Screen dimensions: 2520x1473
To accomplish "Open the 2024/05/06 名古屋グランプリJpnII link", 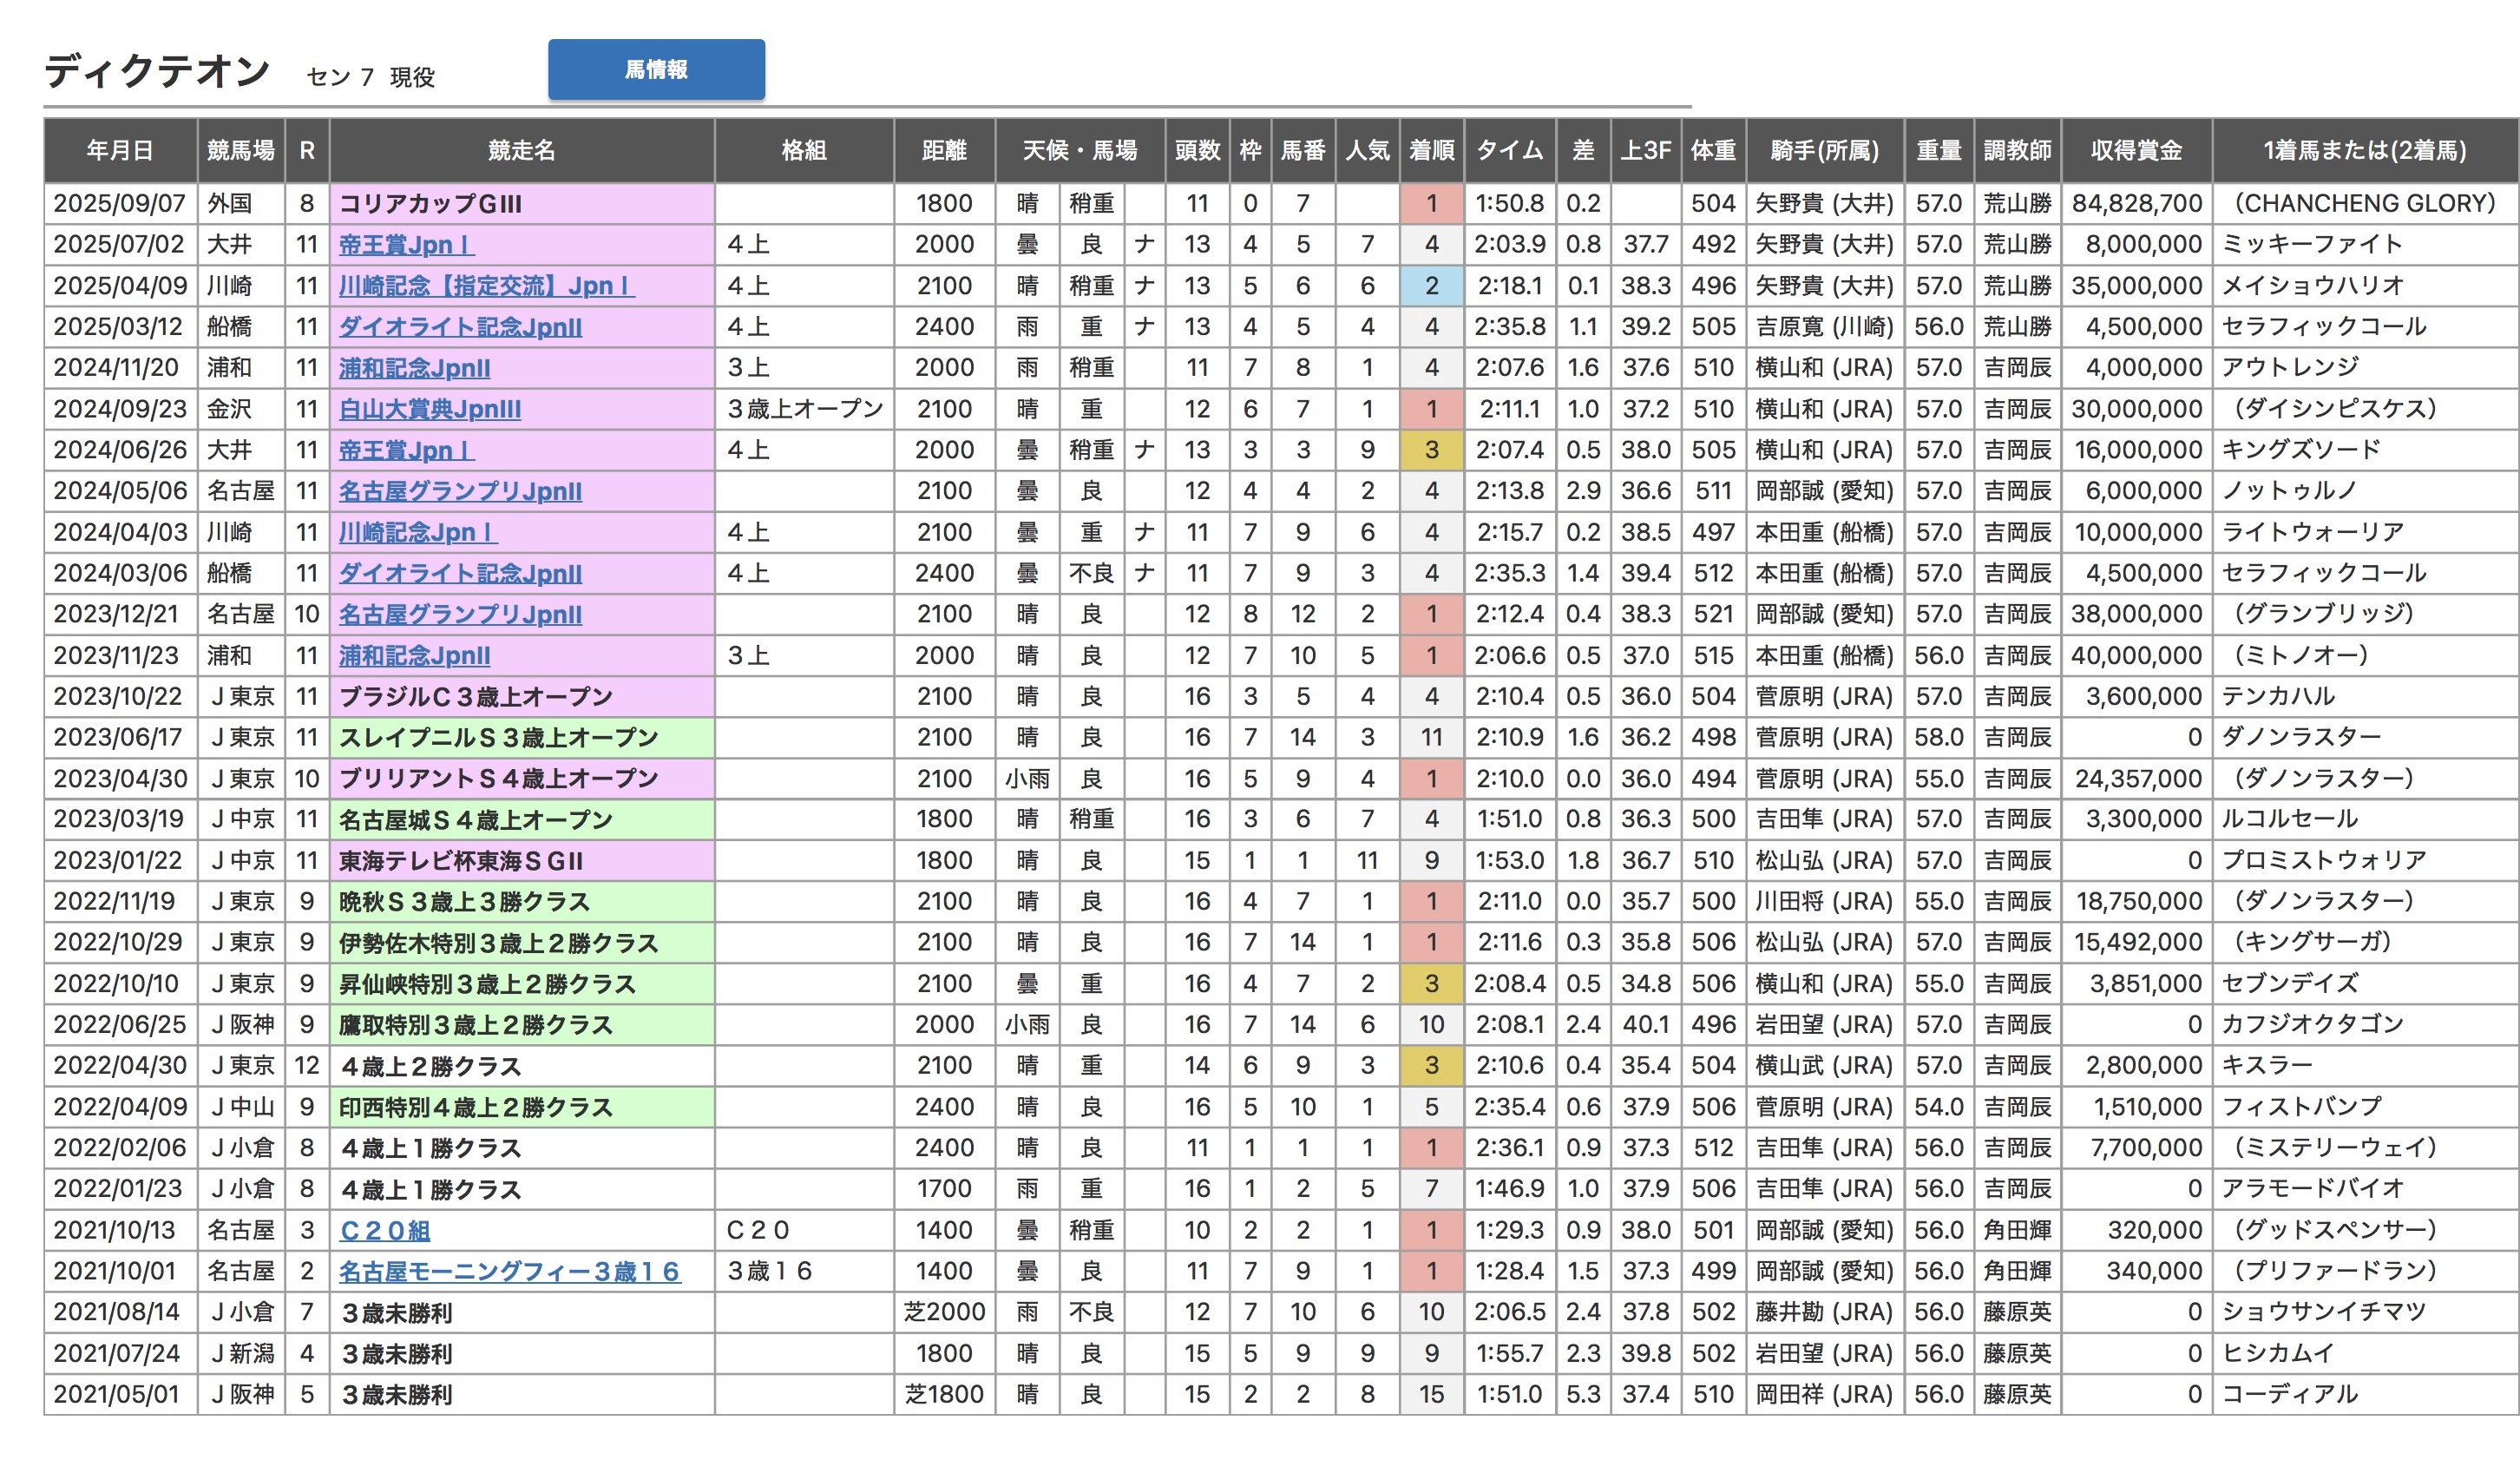I will (x=460, y=491).
